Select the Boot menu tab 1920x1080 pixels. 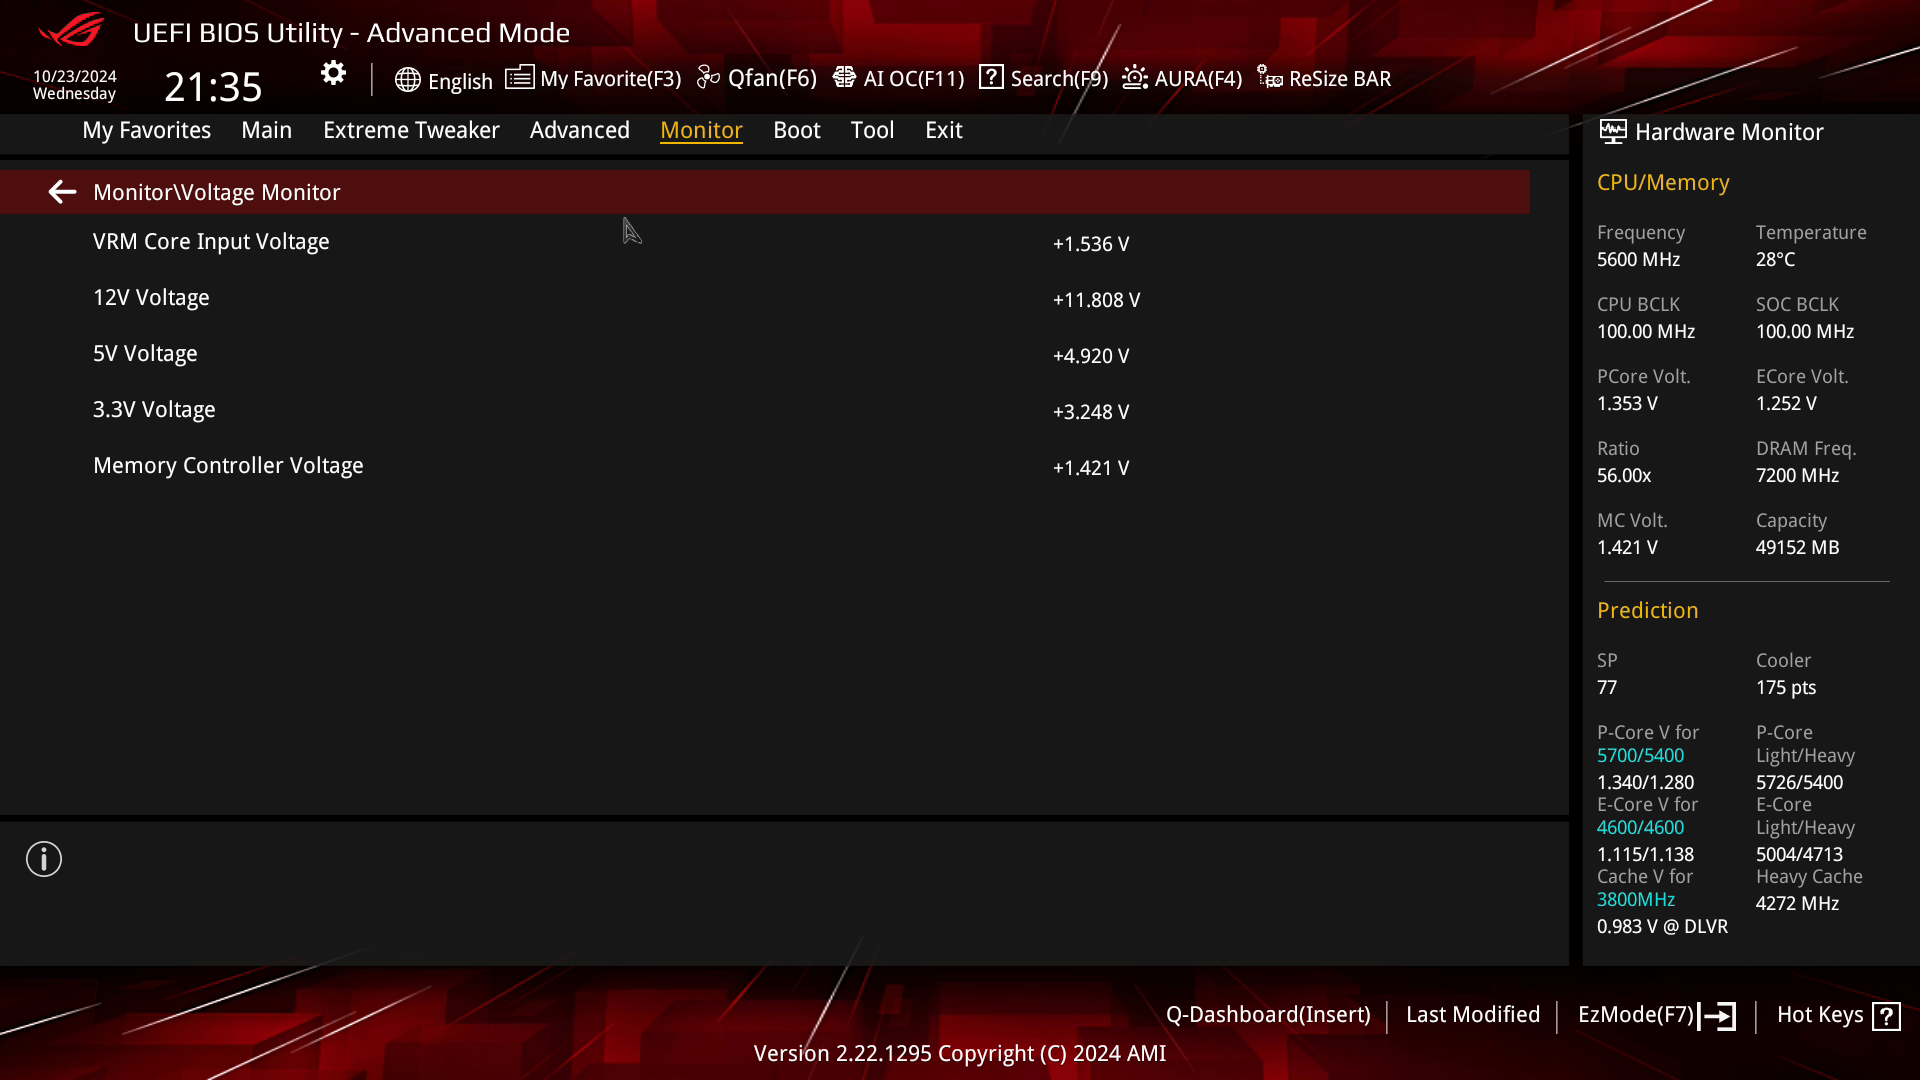[796, 129]
